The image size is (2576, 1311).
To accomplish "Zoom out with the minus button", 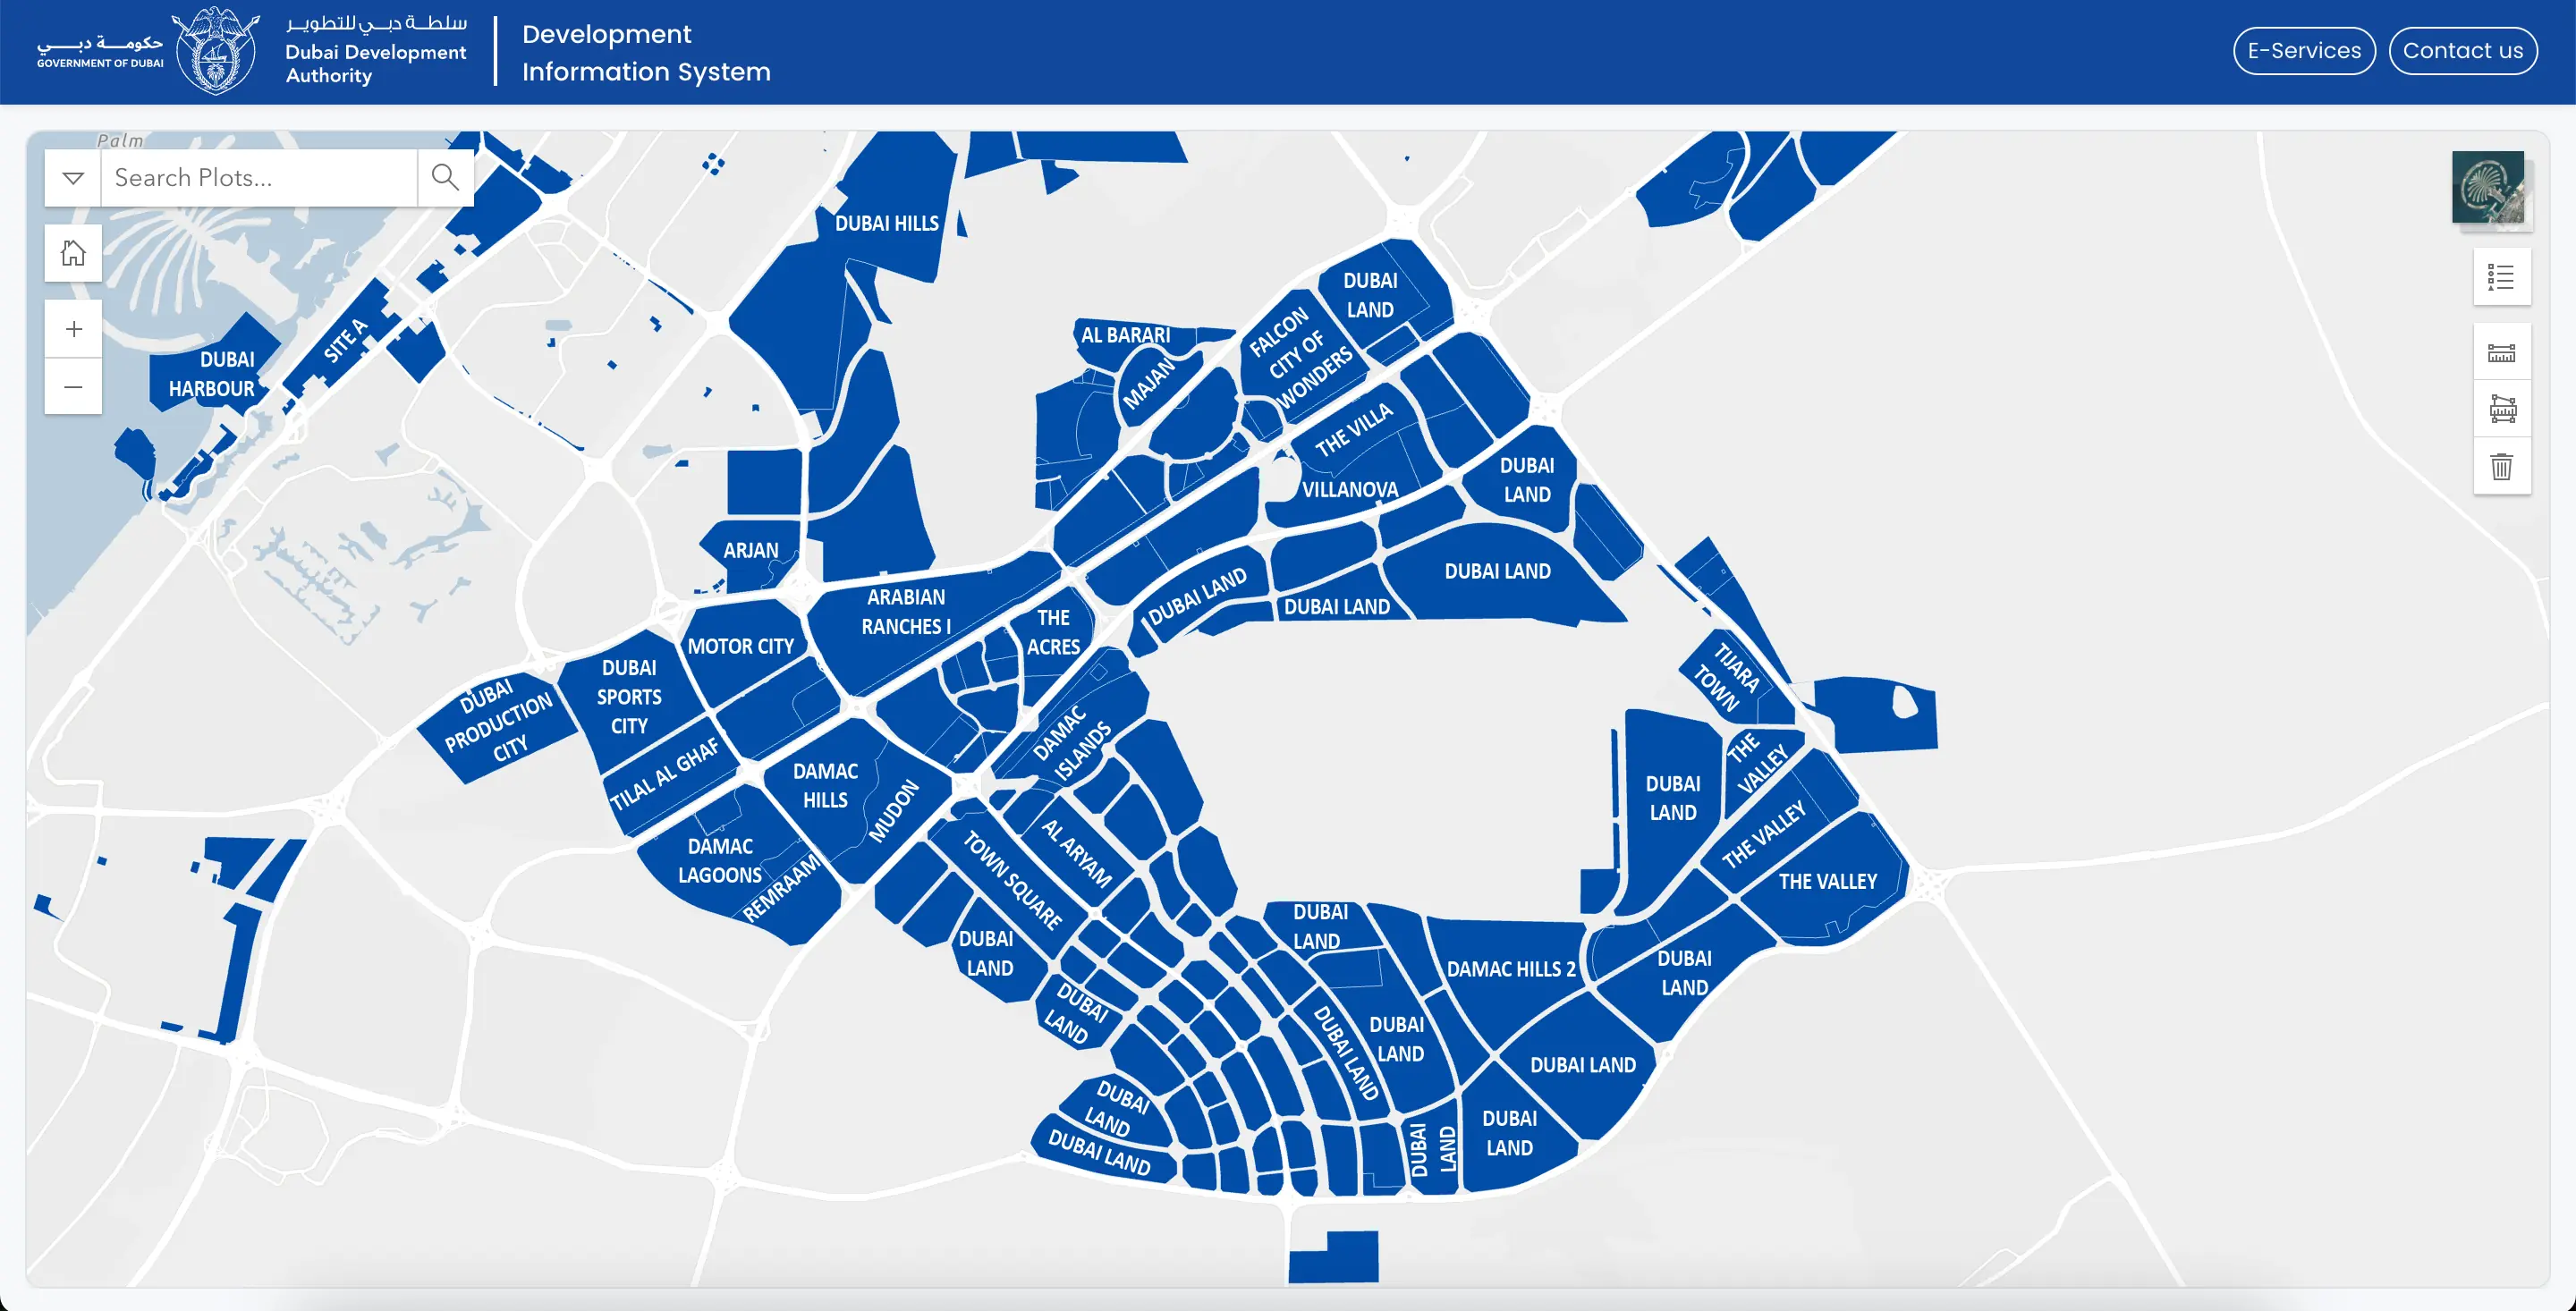I will pos(73,387).
